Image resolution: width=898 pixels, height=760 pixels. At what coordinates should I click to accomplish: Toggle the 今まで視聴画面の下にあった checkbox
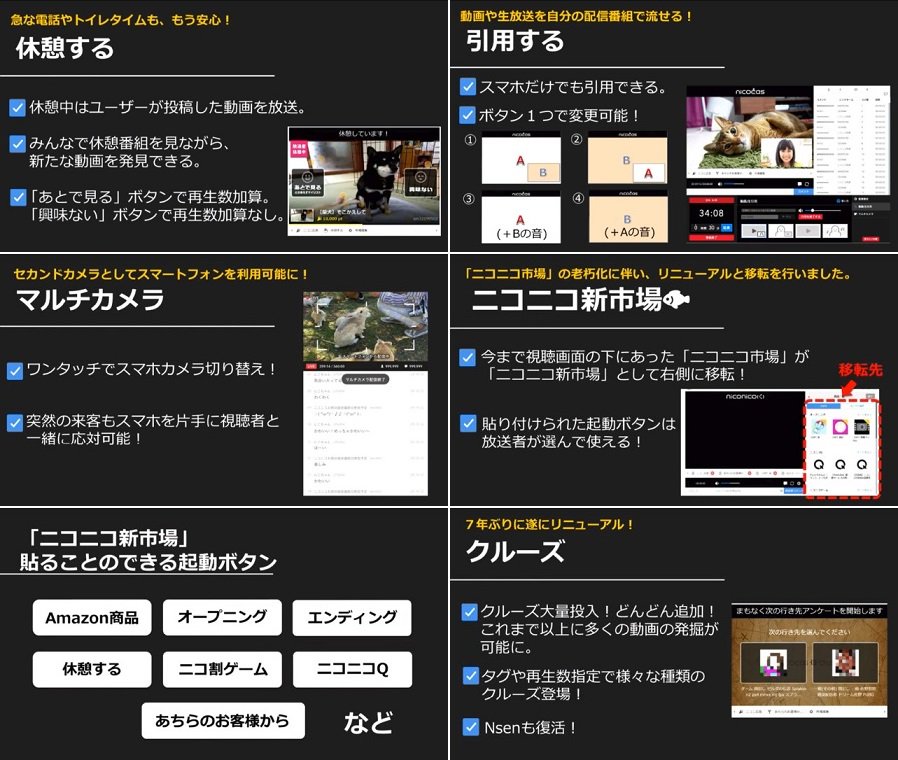pyautogui.click(x=468, y=357)
